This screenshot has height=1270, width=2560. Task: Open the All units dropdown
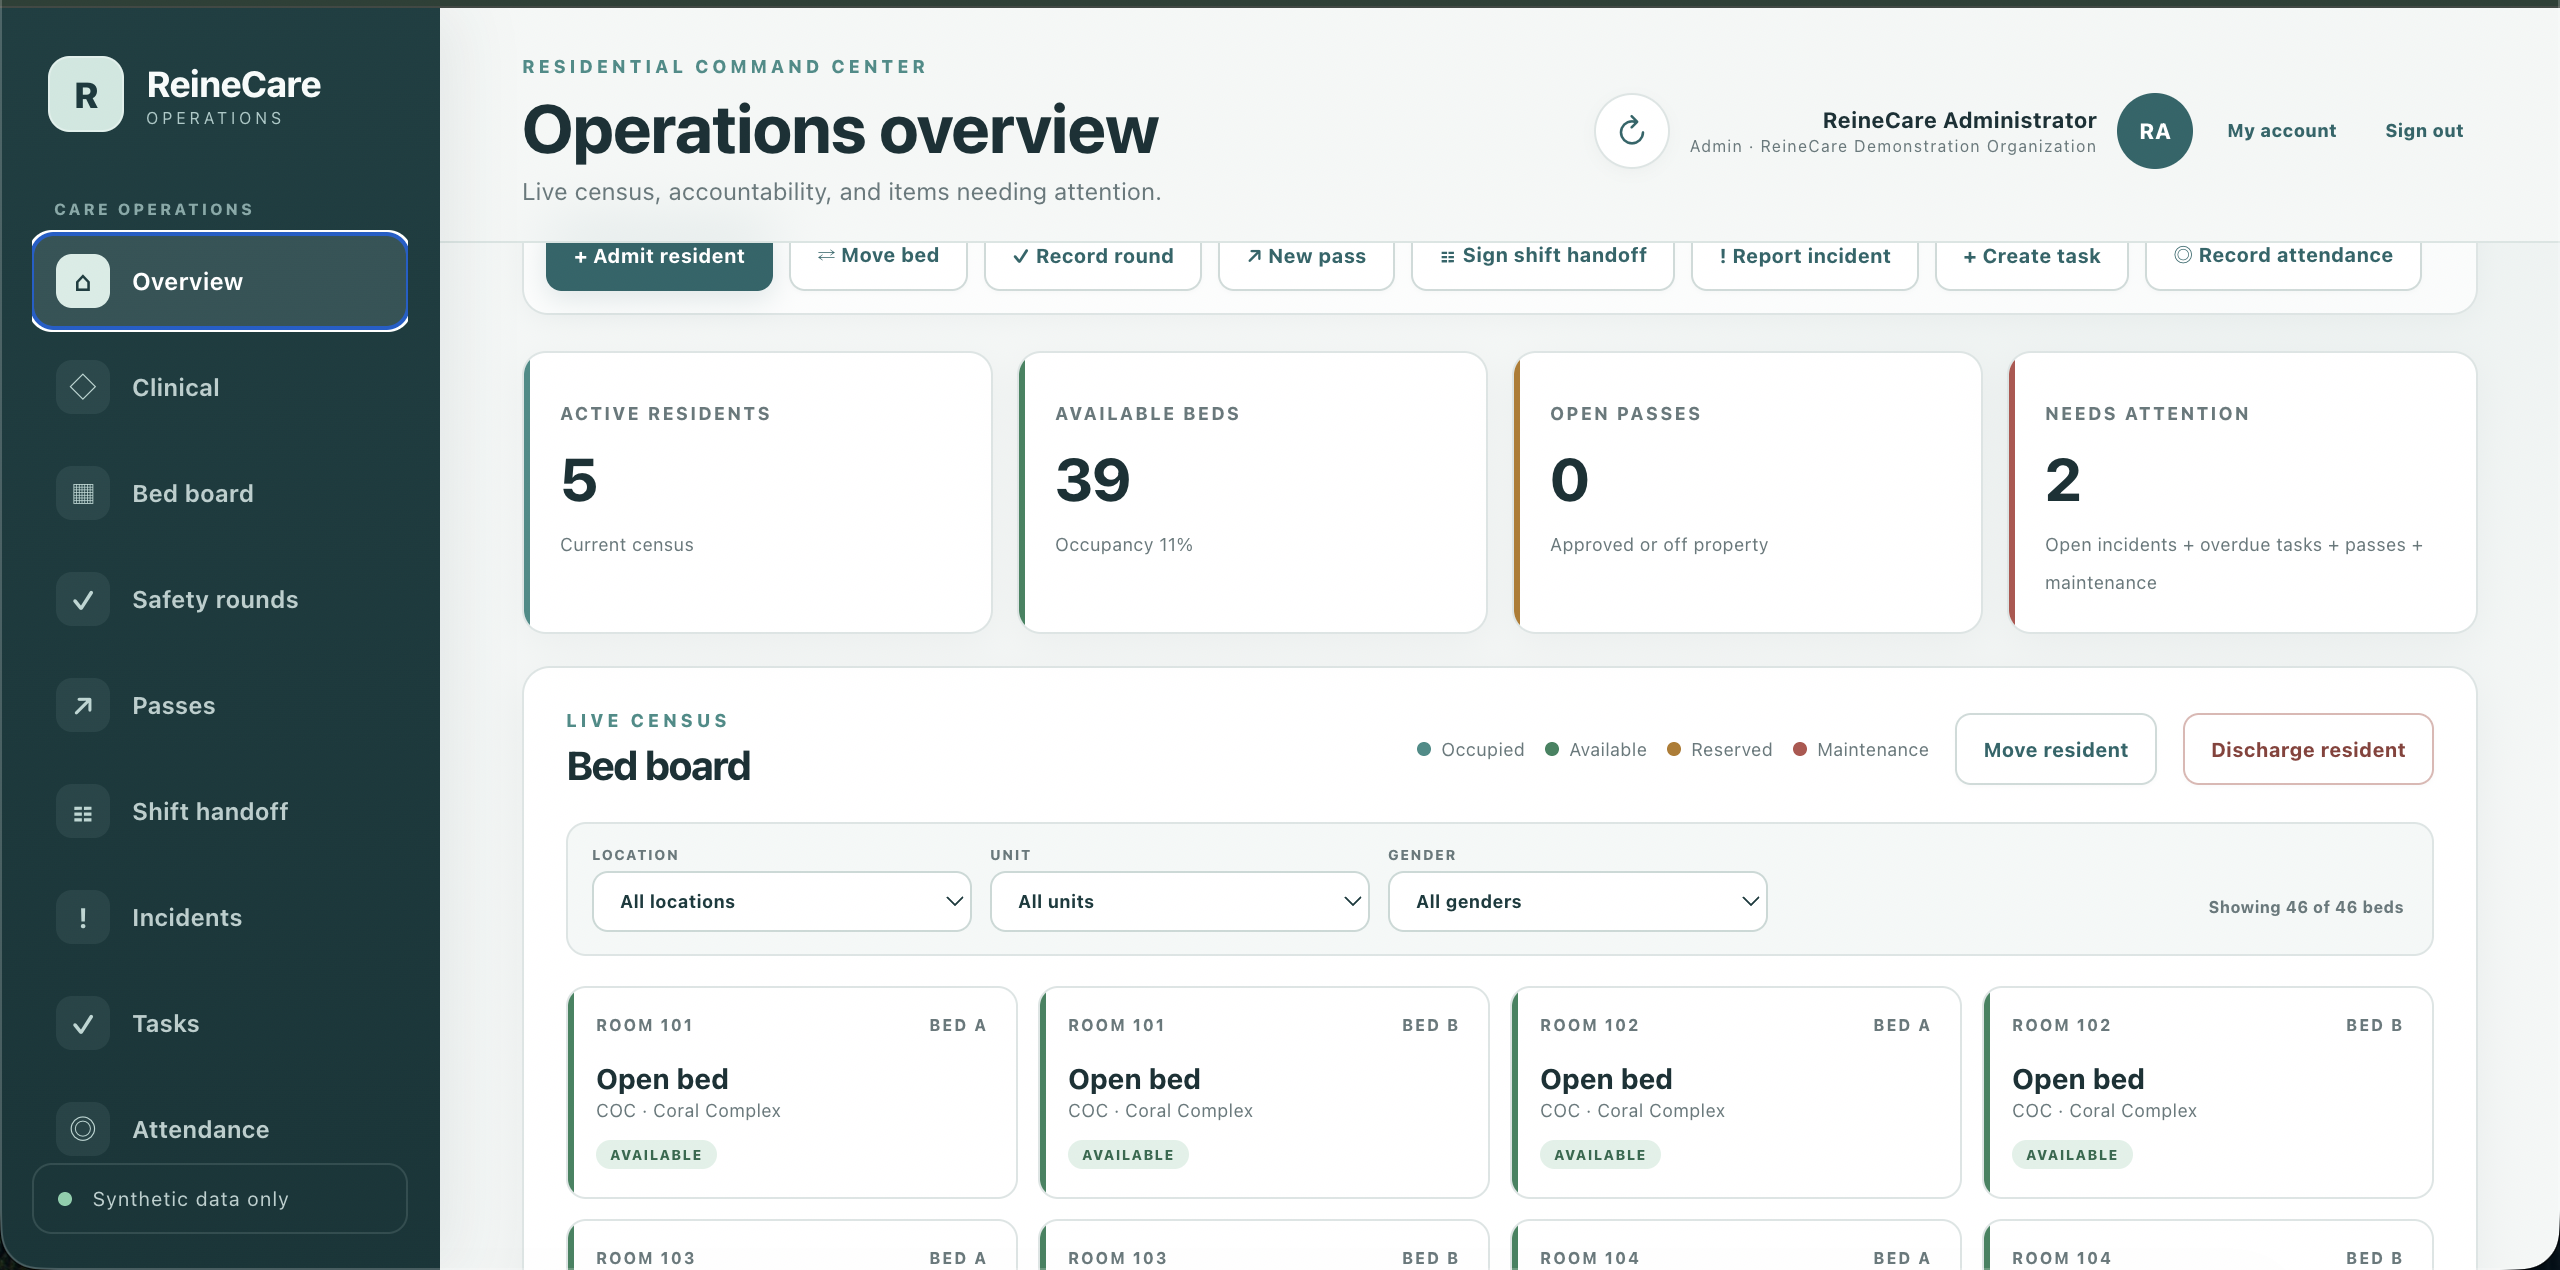tap(1179, 901)
